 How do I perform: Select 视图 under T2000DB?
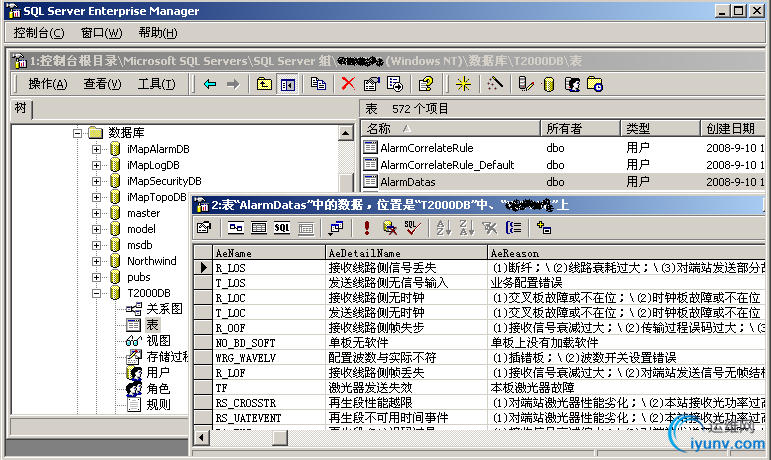(158, 341)
